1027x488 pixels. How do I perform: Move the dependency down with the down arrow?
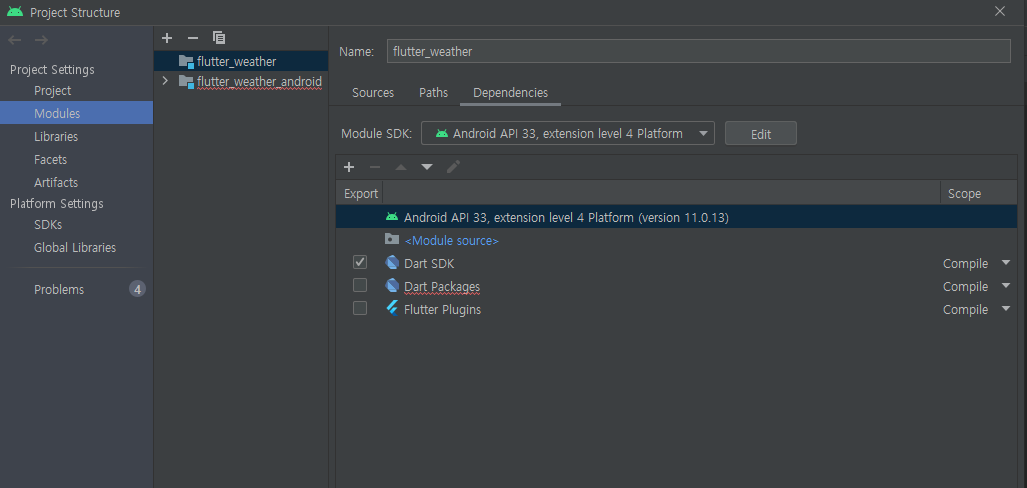tap(427, 167)
